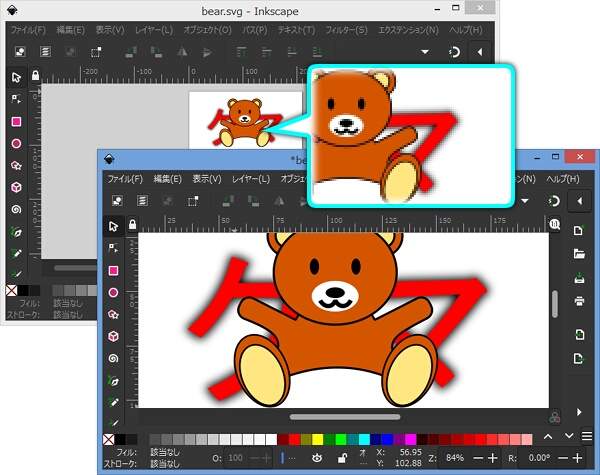Choose the Node edit tool in front window

113,248
